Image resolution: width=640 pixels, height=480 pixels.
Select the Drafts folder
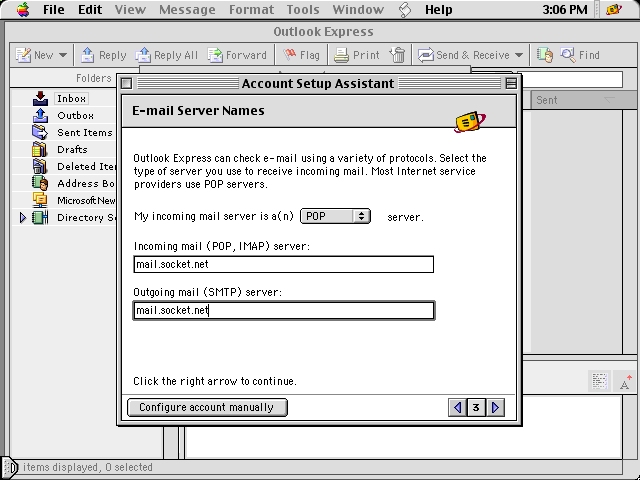(72, 149)
